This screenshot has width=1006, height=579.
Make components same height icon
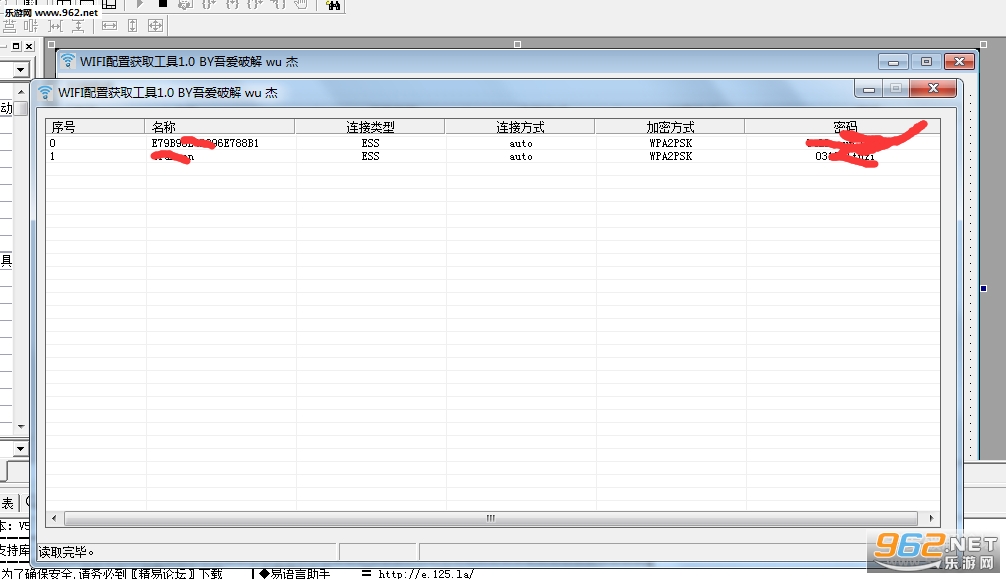tap(132, 26)
